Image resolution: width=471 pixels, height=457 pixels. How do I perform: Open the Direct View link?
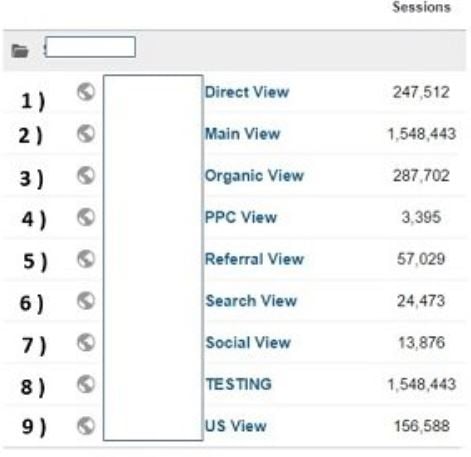tap(247, 92)
